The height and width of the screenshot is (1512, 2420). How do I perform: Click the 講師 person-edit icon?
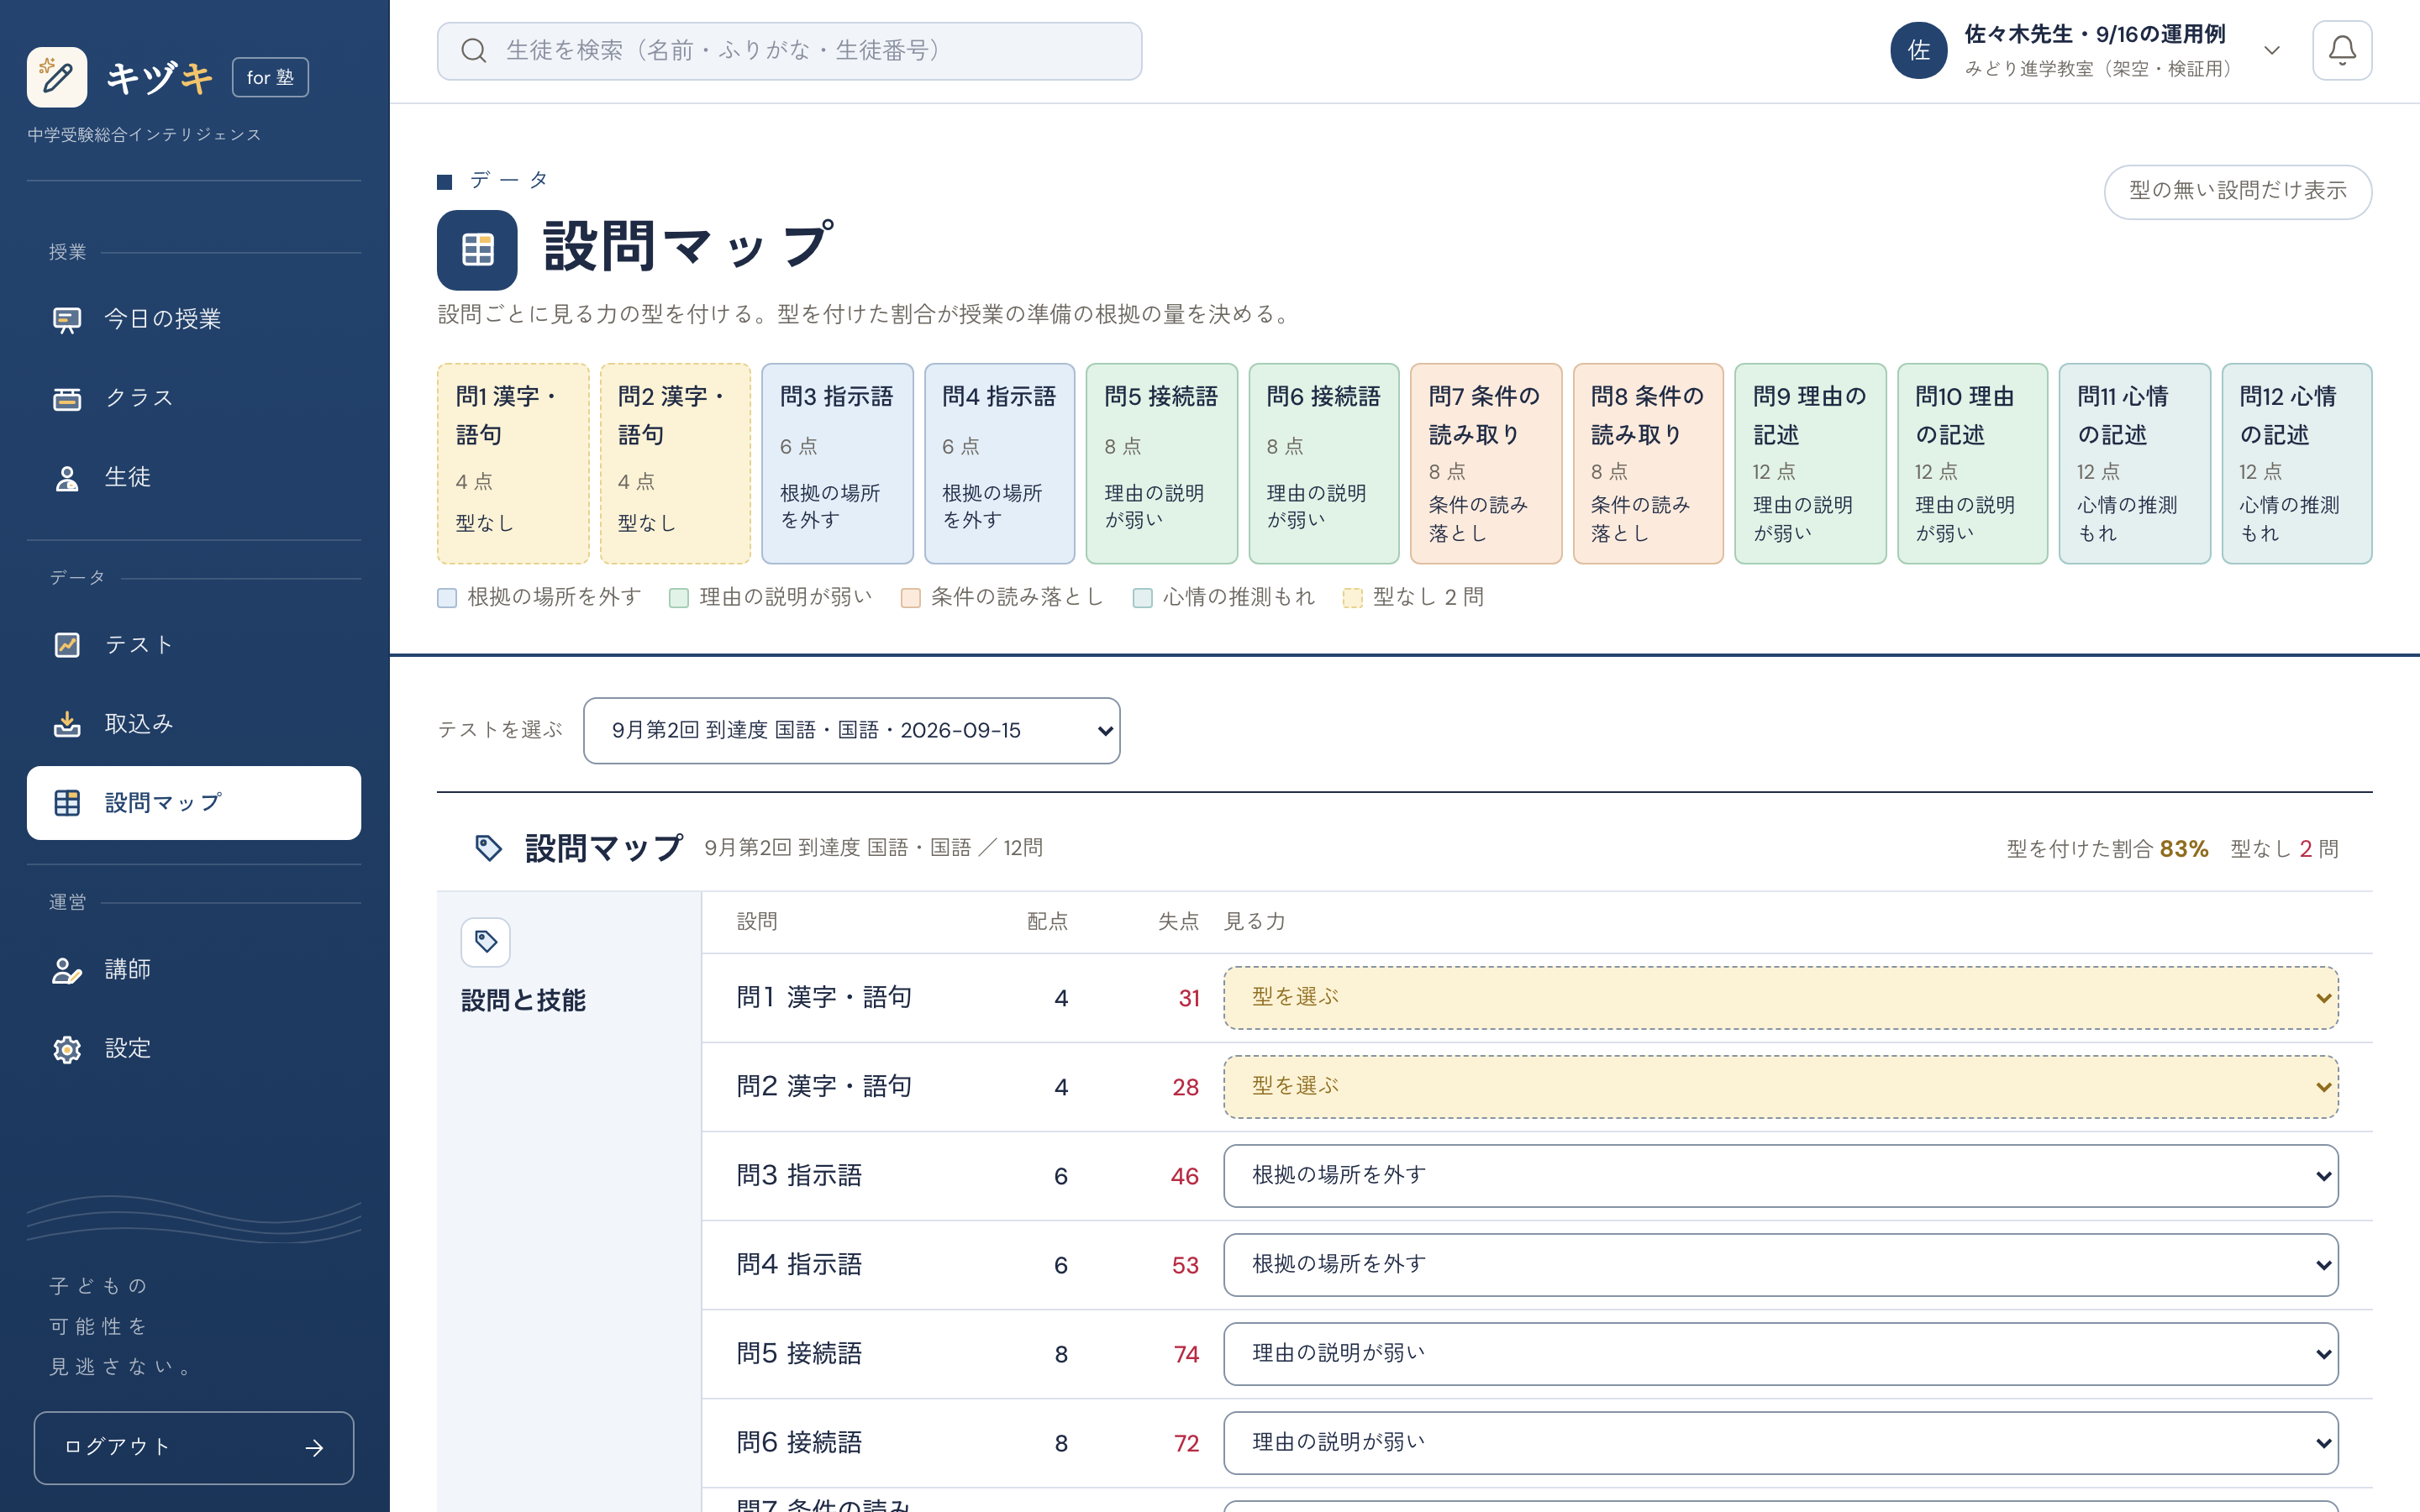(67, 970)
